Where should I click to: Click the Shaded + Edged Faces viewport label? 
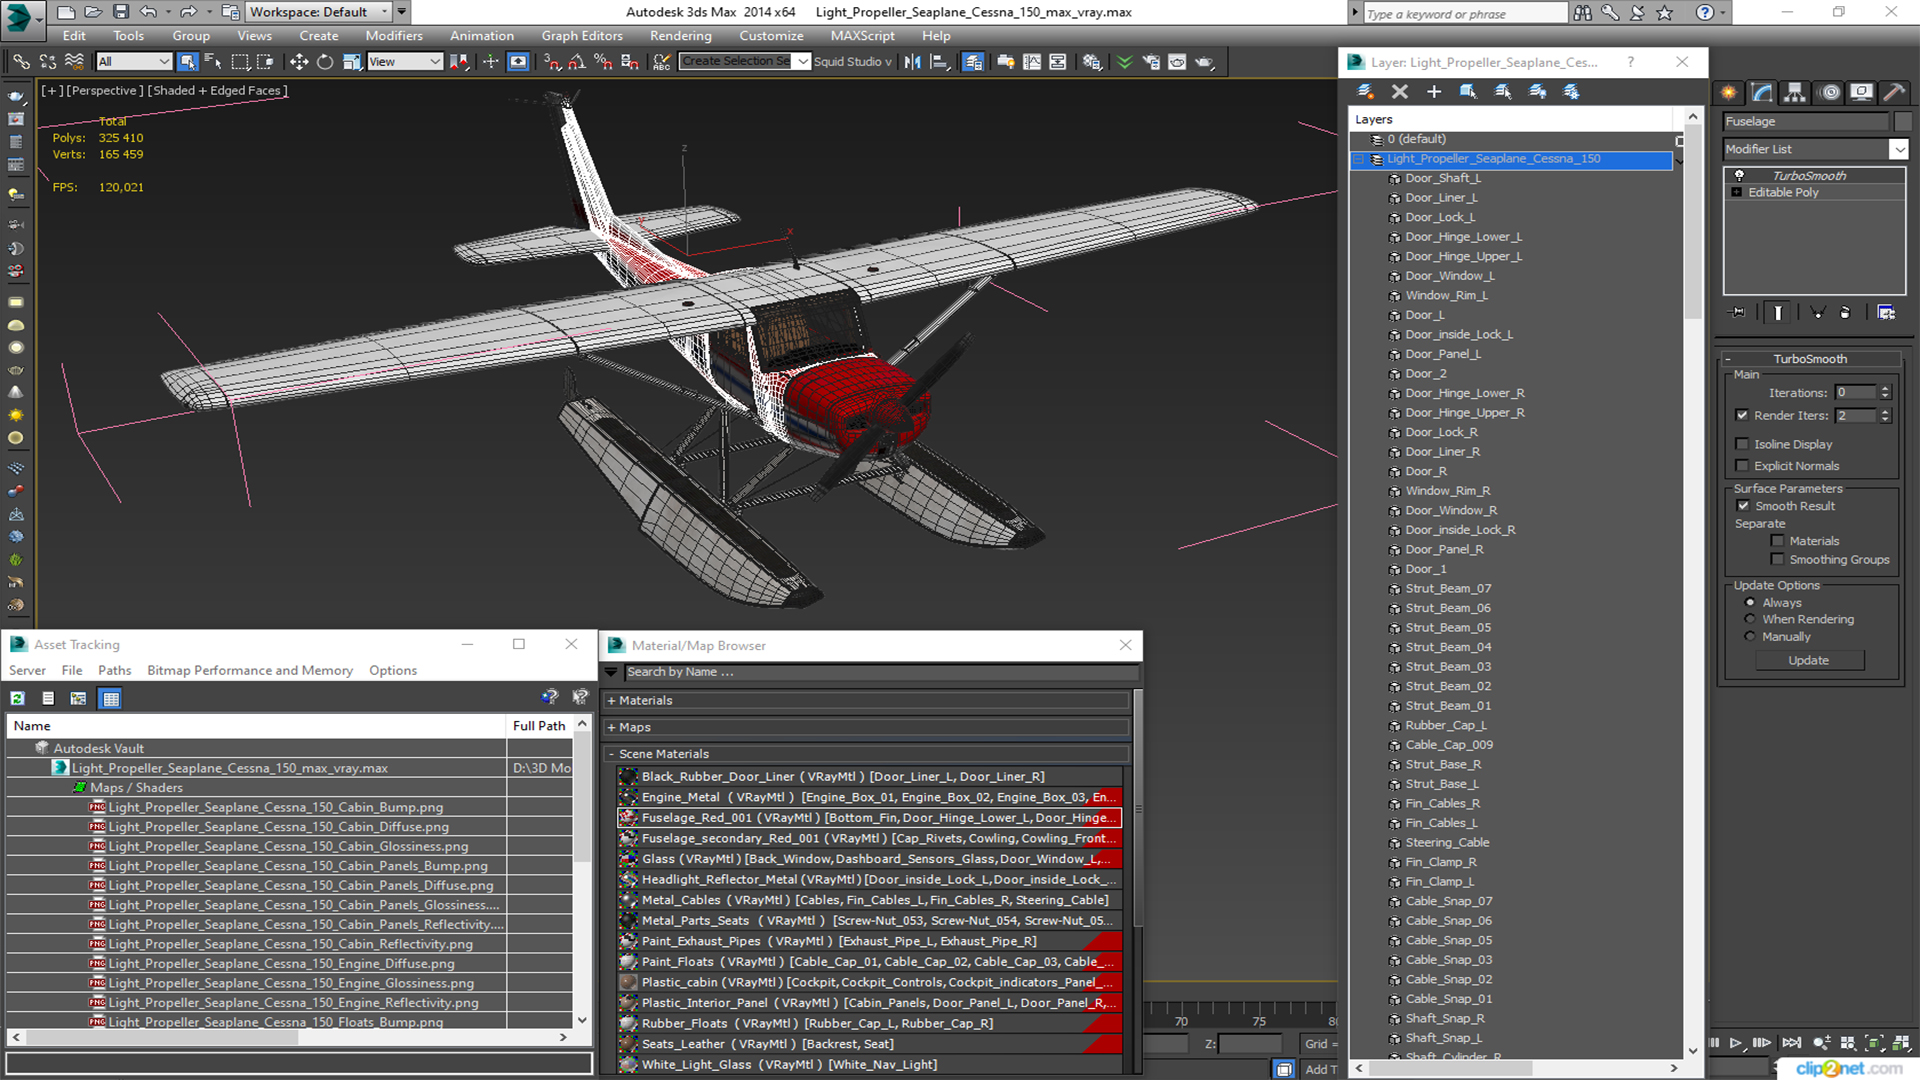click(217, 90)
